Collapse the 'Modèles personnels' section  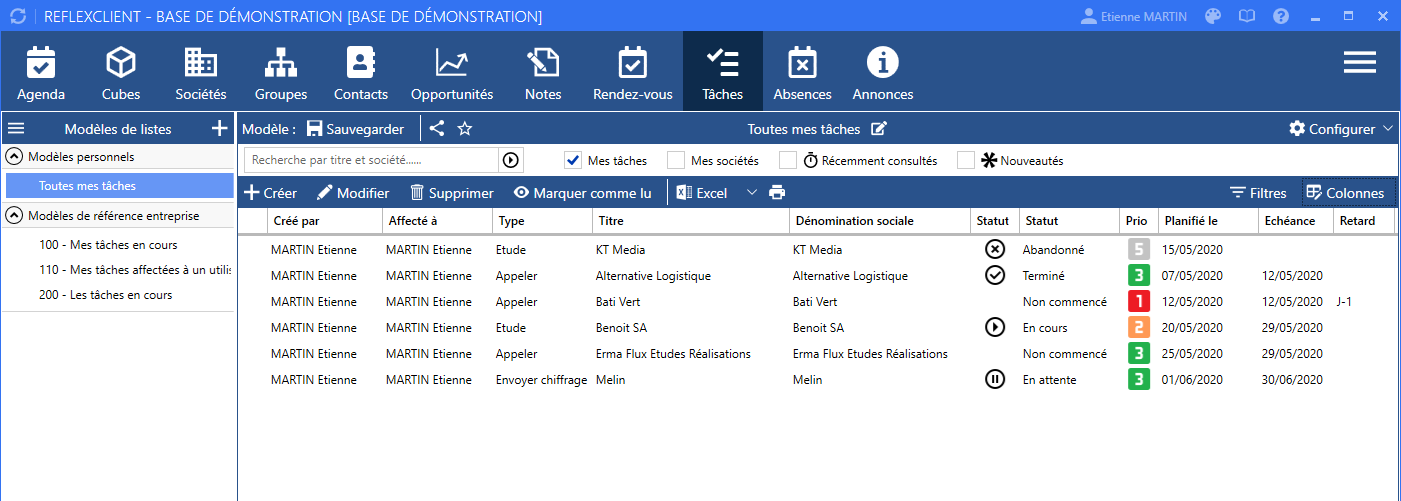coord(16,157)
